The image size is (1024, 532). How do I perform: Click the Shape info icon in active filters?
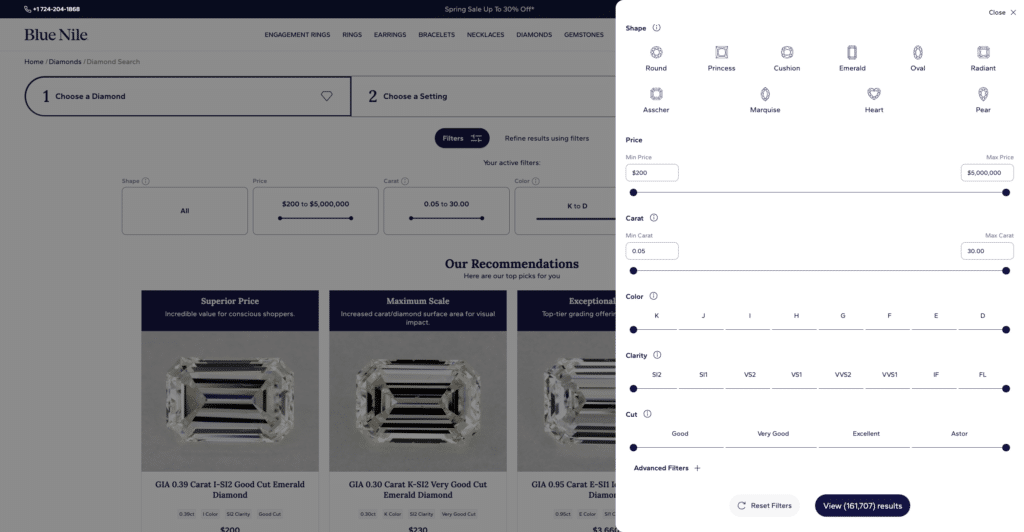(146, 181)
